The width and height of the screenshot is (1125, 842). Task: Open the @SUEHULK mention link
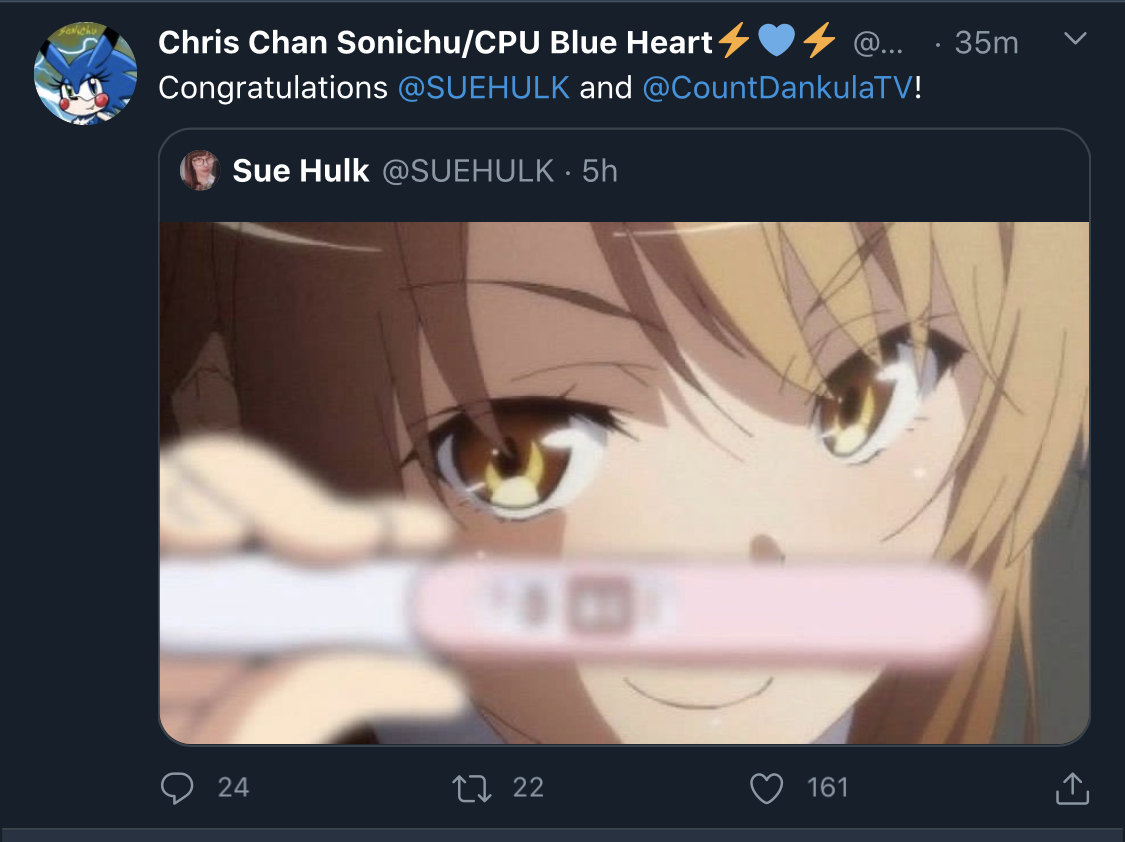coord(484,88)
